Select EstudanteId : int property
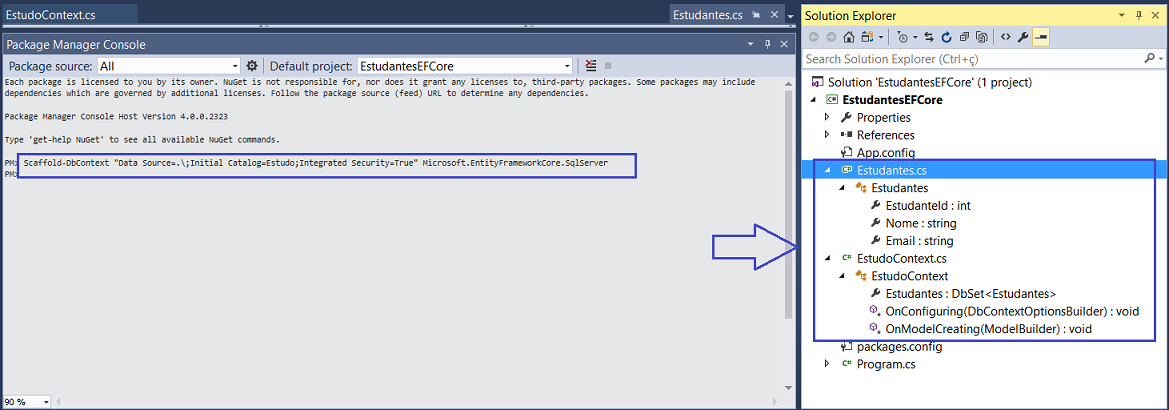Screen dimensions: 1169x410 pos(927,205)
